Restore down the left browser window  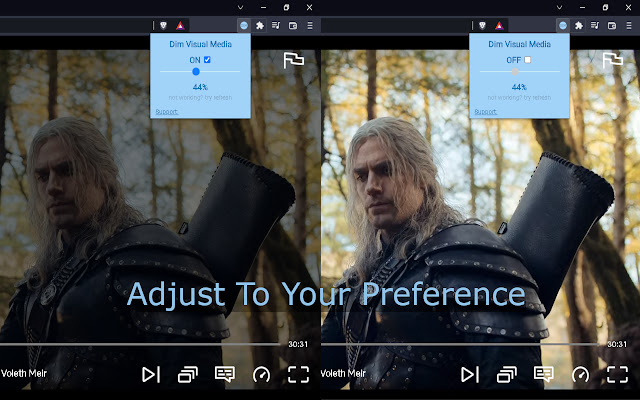(x=287, y=7)
